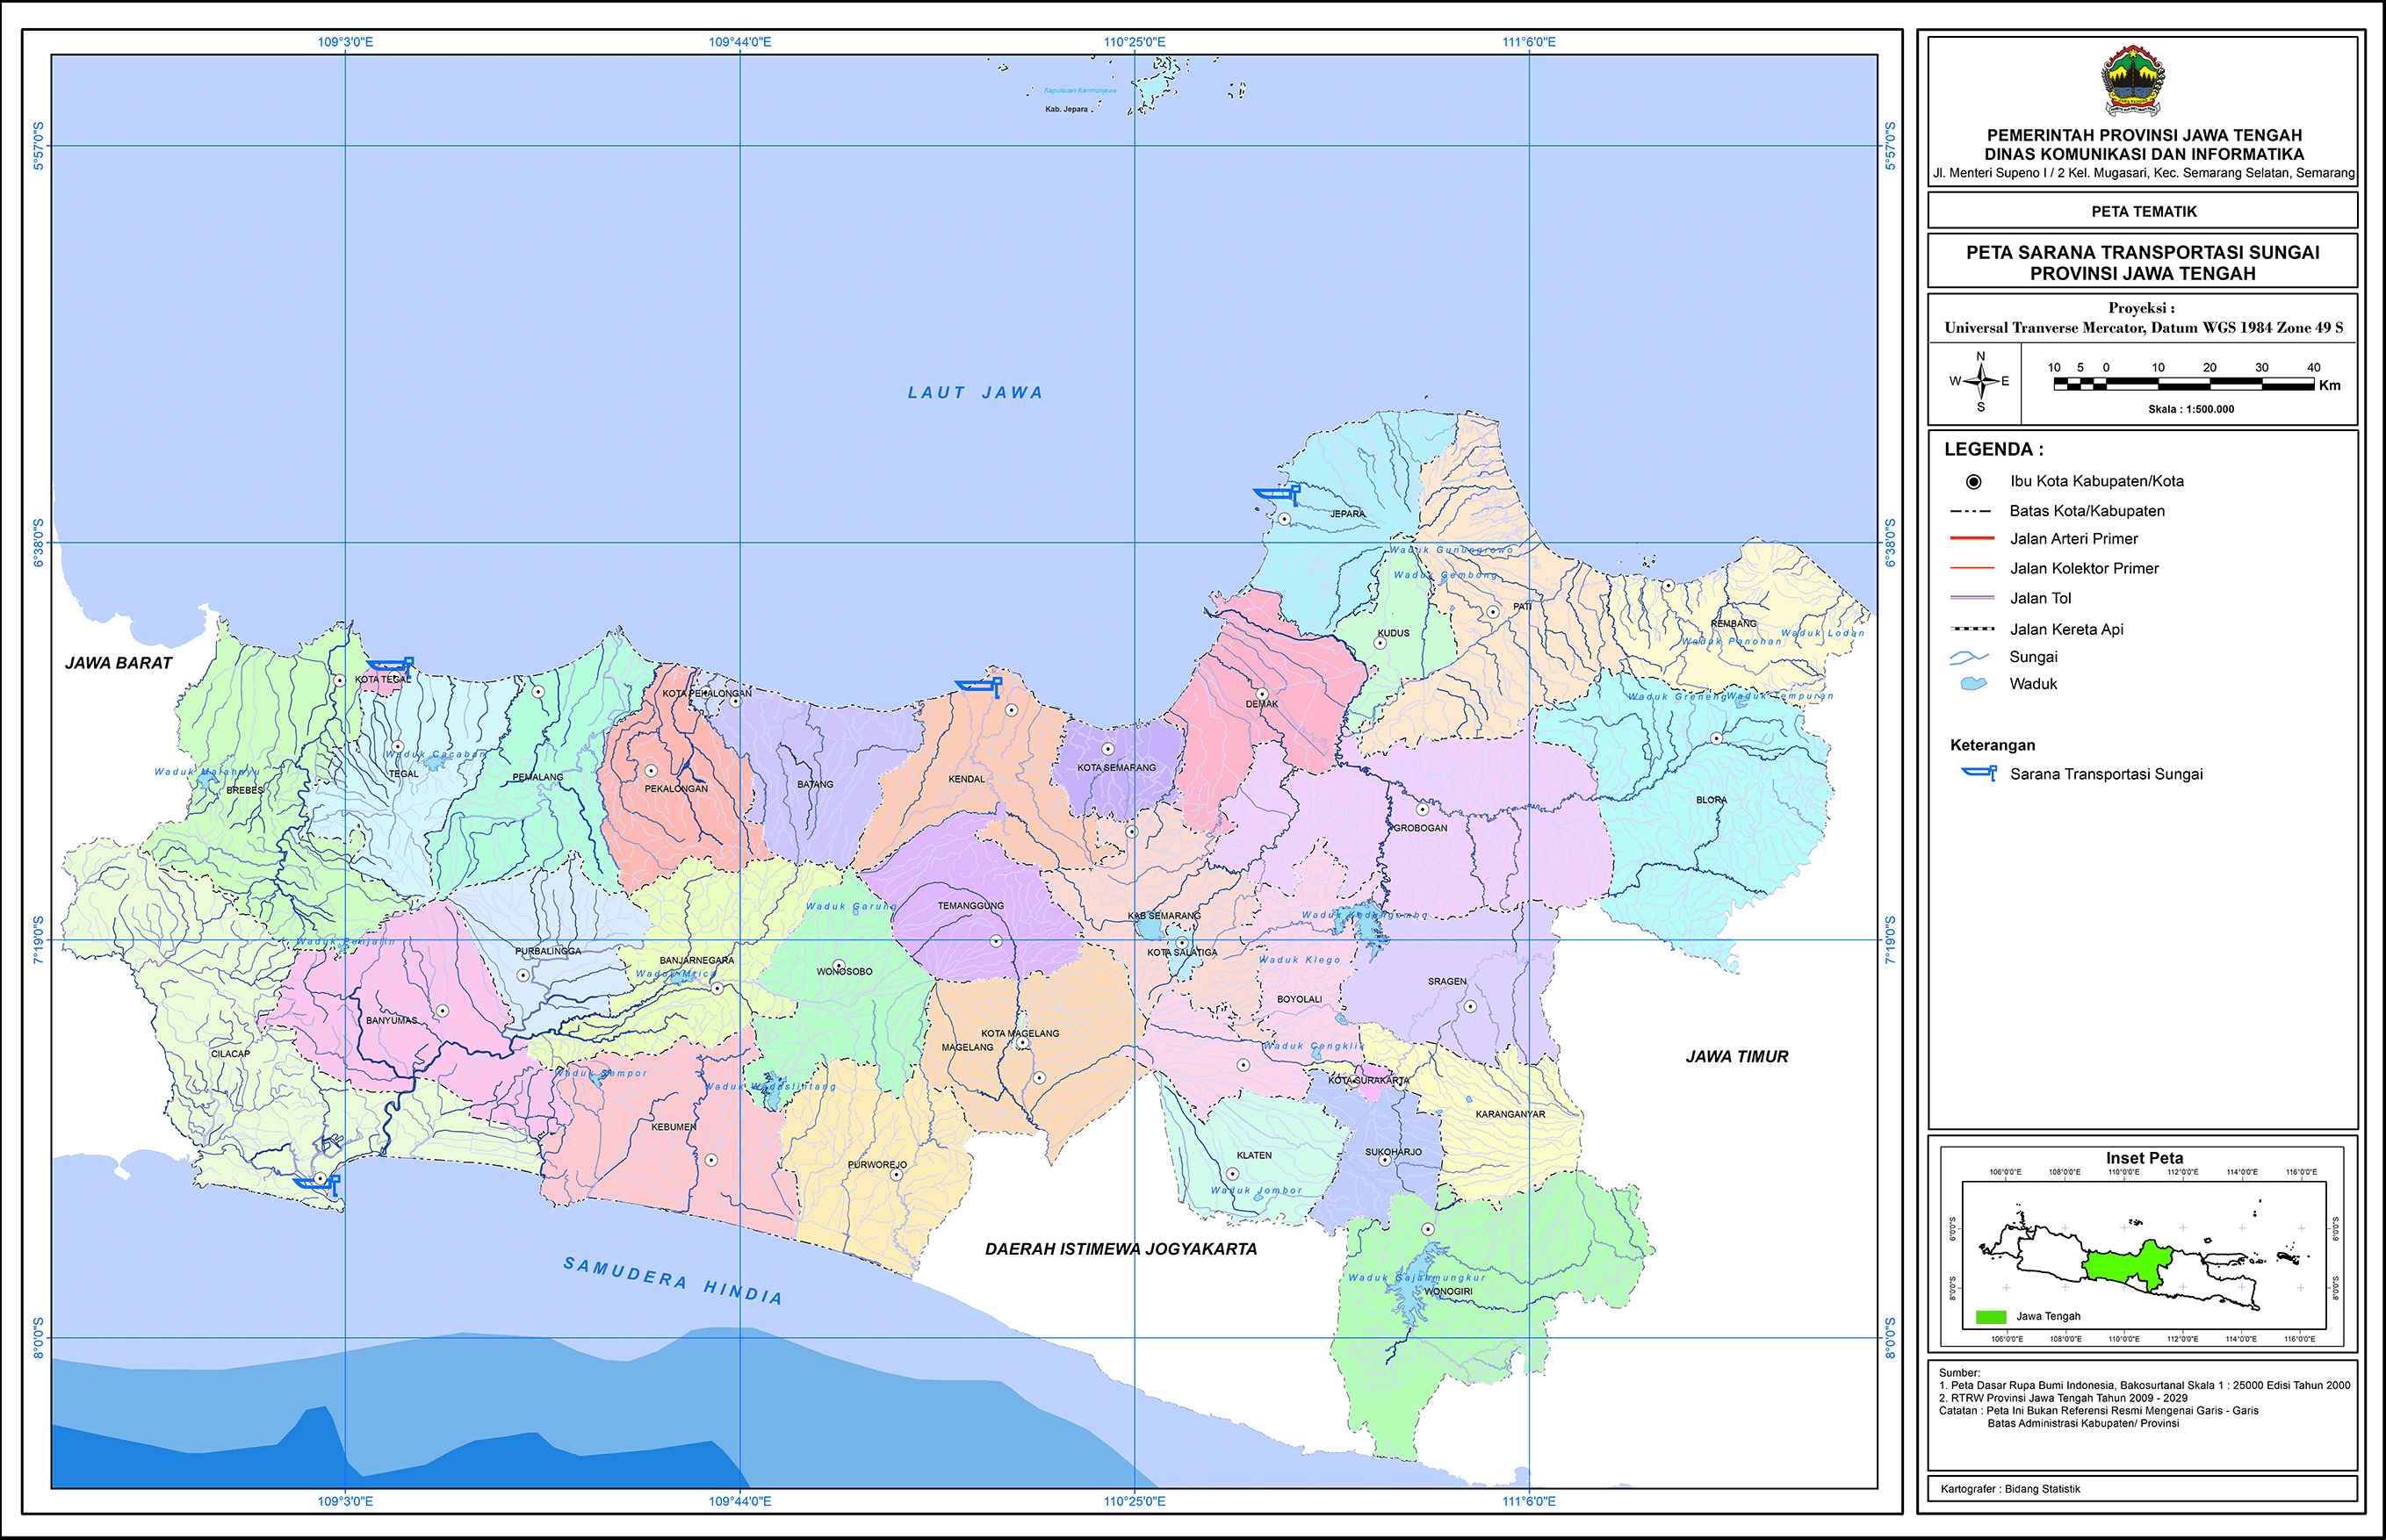
Task: Click the river transport icon north of Kendal
Action: point(978,687)
